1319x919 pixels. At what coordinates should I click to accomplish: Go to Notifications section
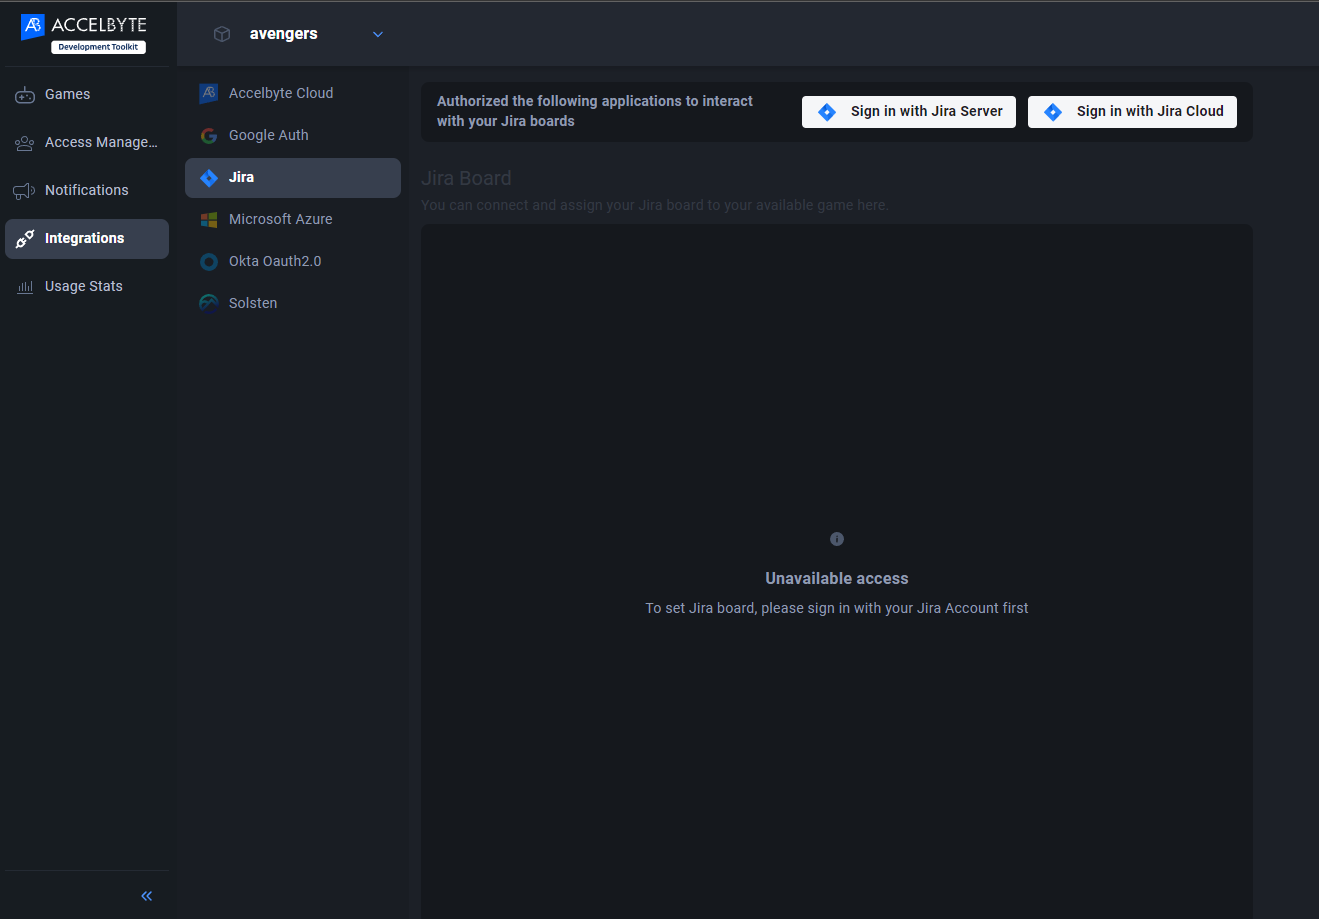tap(87, 191)
